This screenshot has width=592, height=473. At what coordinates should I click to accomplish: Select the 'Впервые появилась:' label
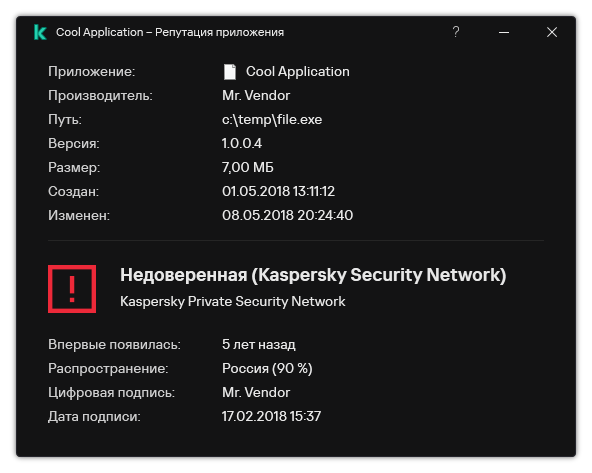click(114, 345)
